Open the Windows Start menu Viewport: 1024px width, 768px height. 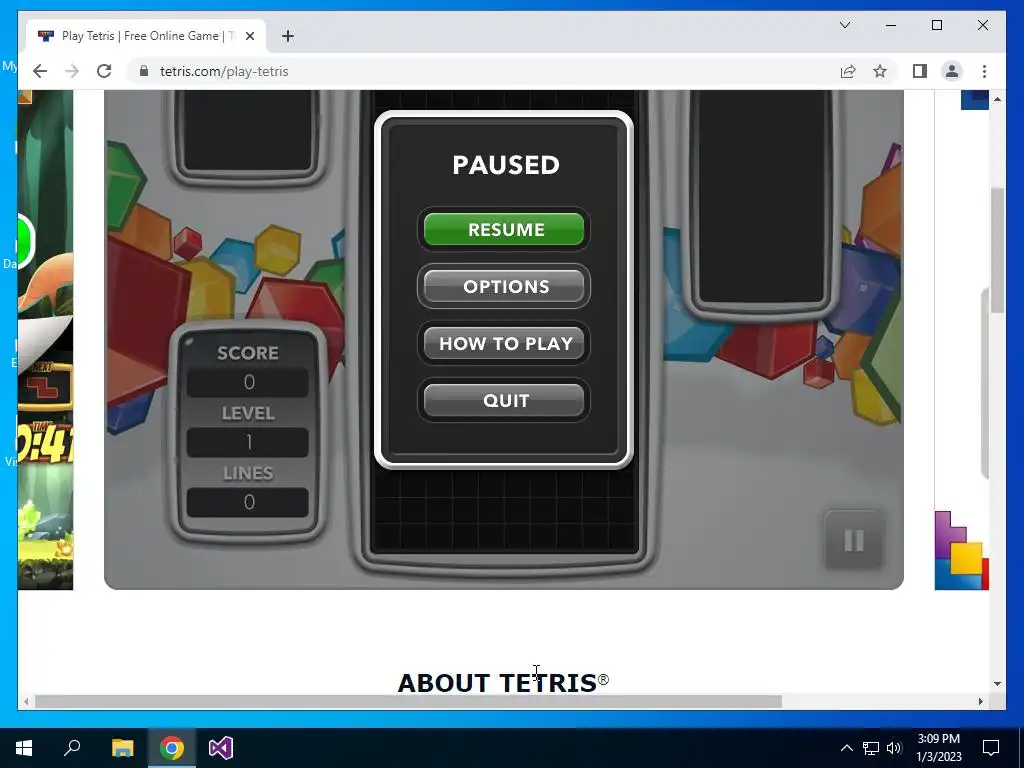pyautogui.click(x=24, y=748)
